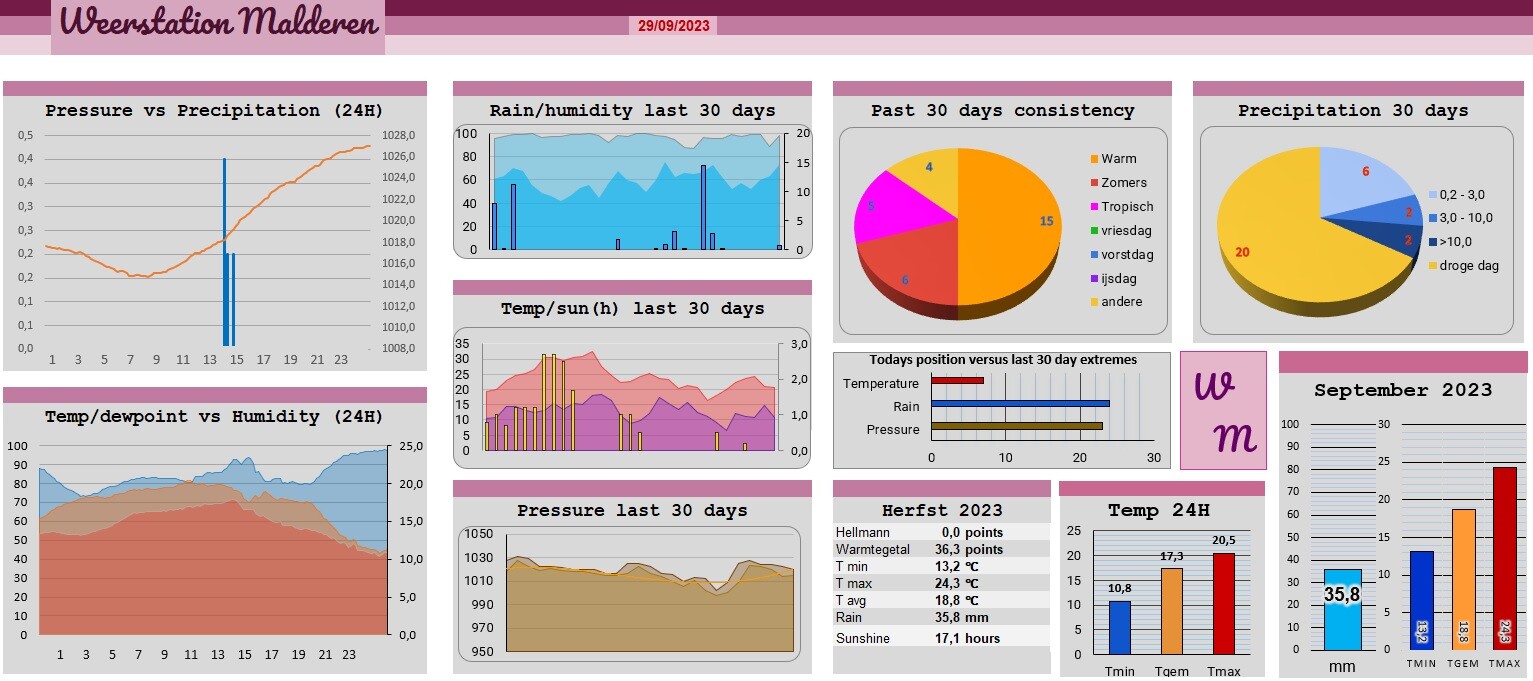This screenshot has height=681, width=1533.
Task: Click the dark blue >10,0 legend marker
Action: [1432, 242]
